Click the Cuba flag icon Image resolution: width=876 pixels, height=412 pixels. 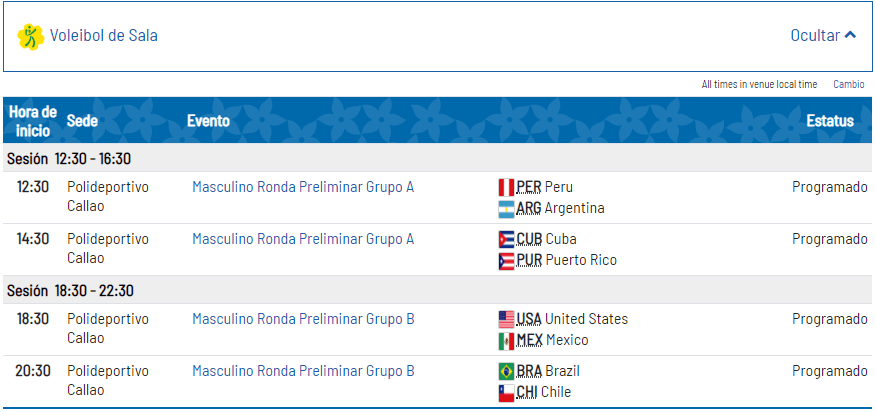(506, 240)
